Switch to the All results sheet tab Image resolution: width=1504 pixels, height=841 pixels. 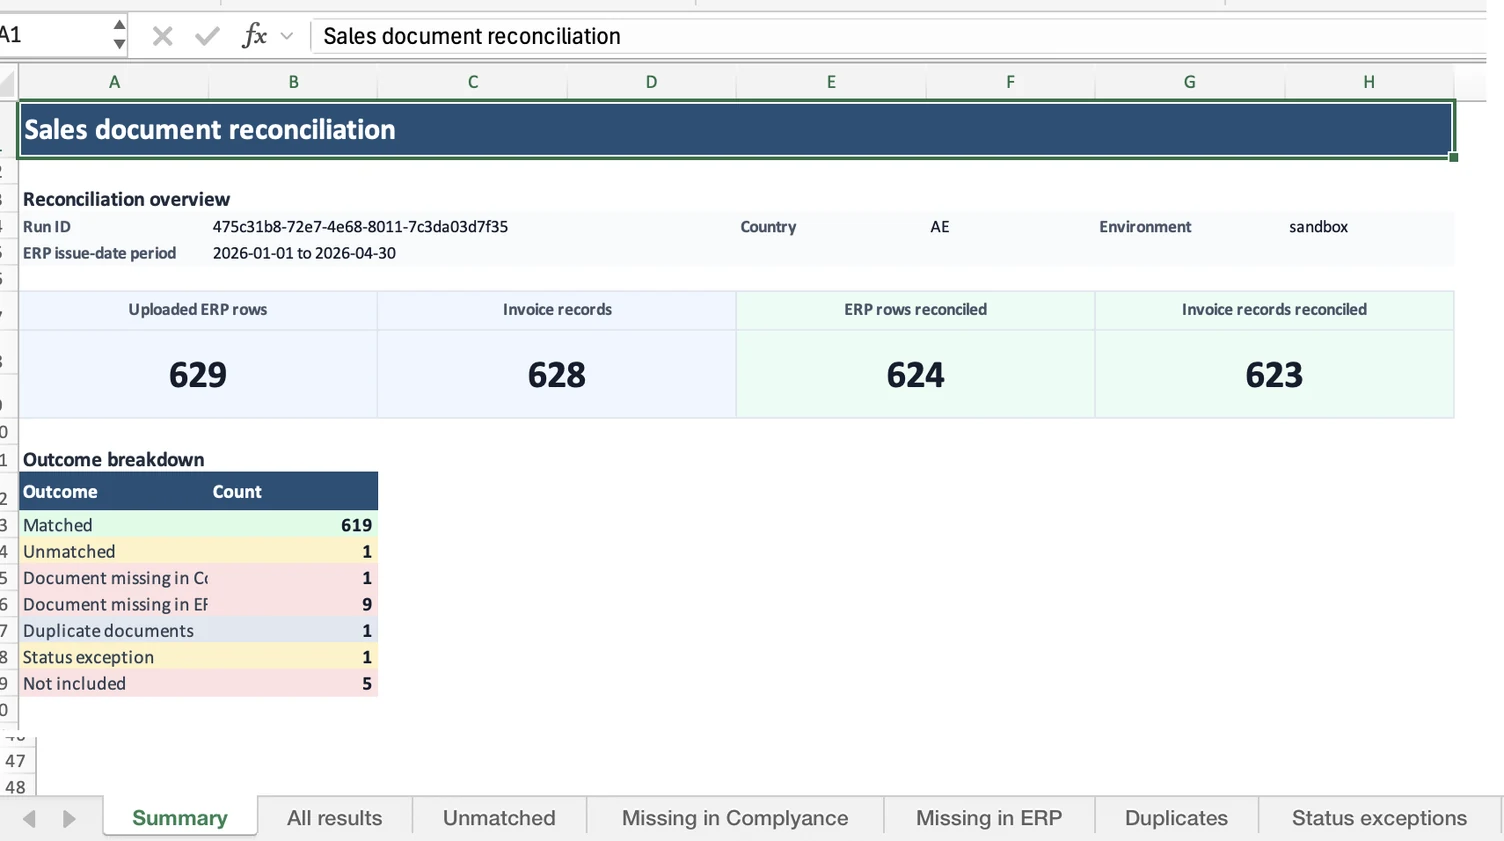pos(335,818)
